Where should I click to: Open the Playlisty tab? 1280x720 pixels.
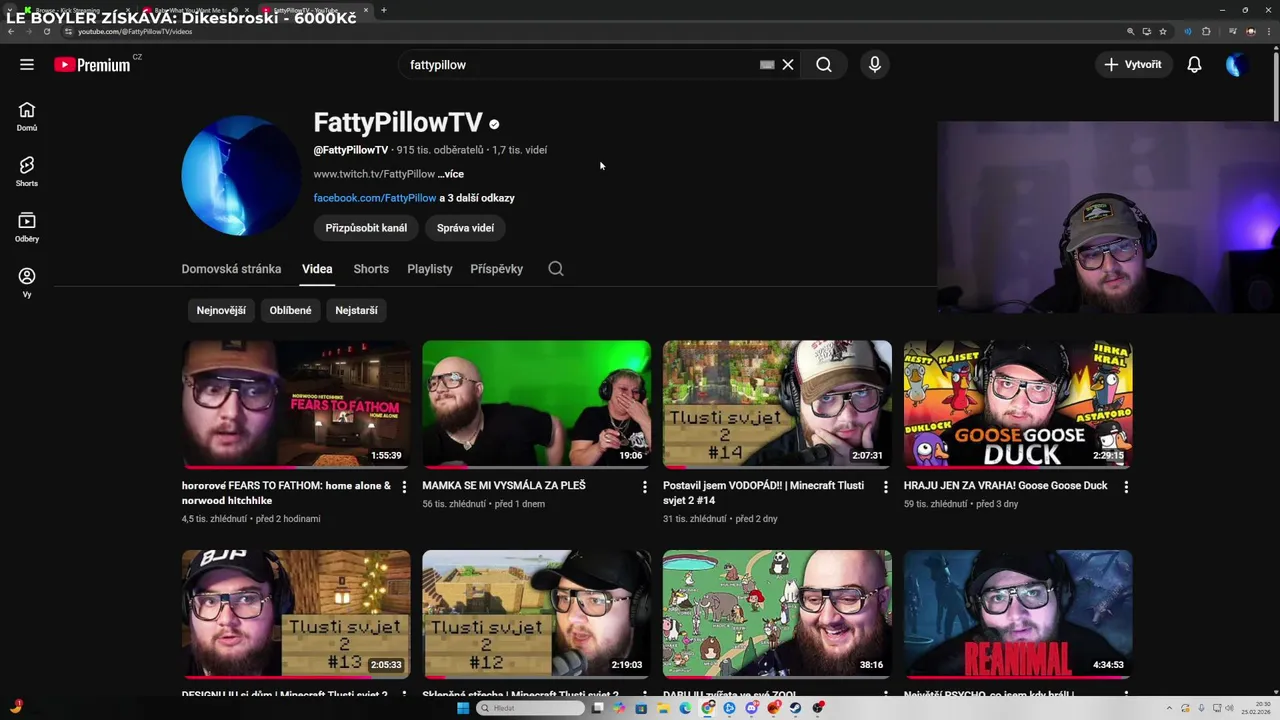pyautogui.click(x=430, y=269)
